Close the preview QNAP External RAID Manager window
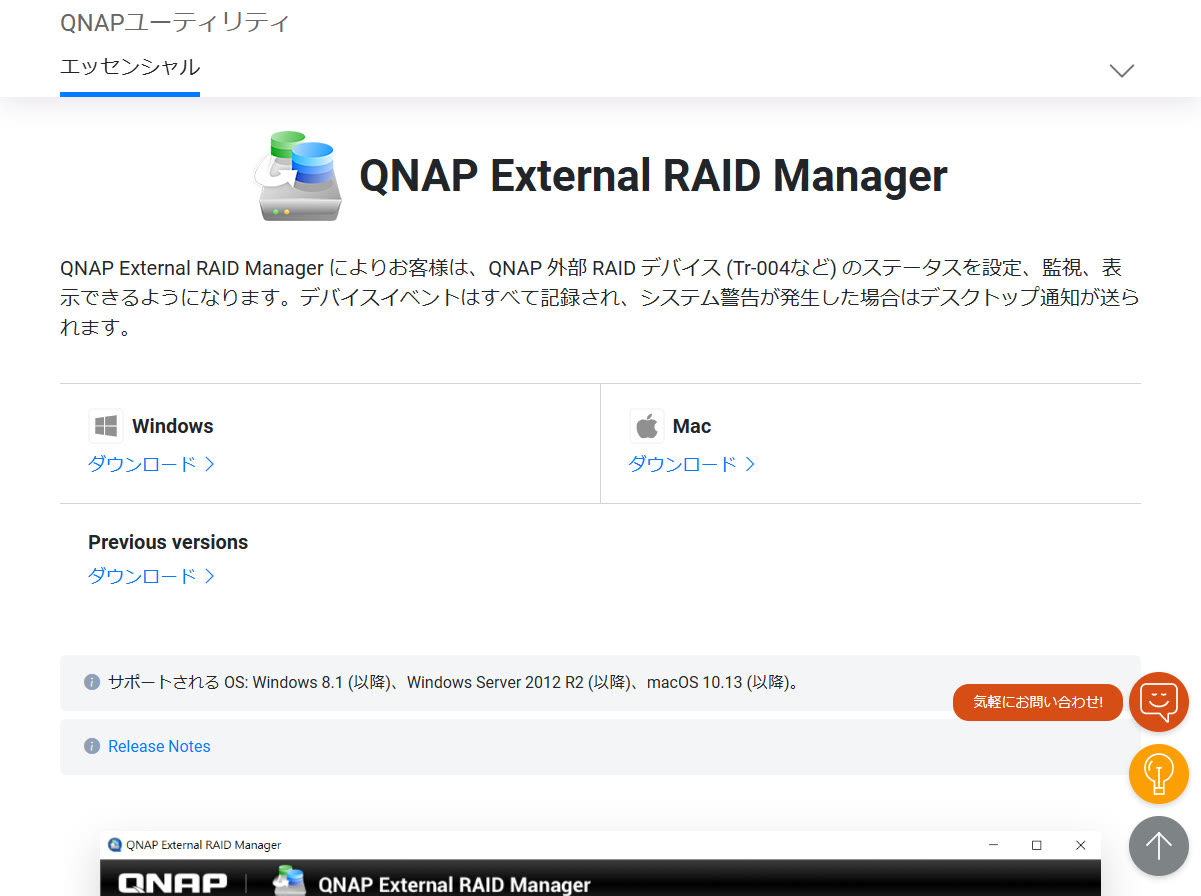This screenshot has height=896, width=1201. pyautogui.click(x=1081, y=845)
